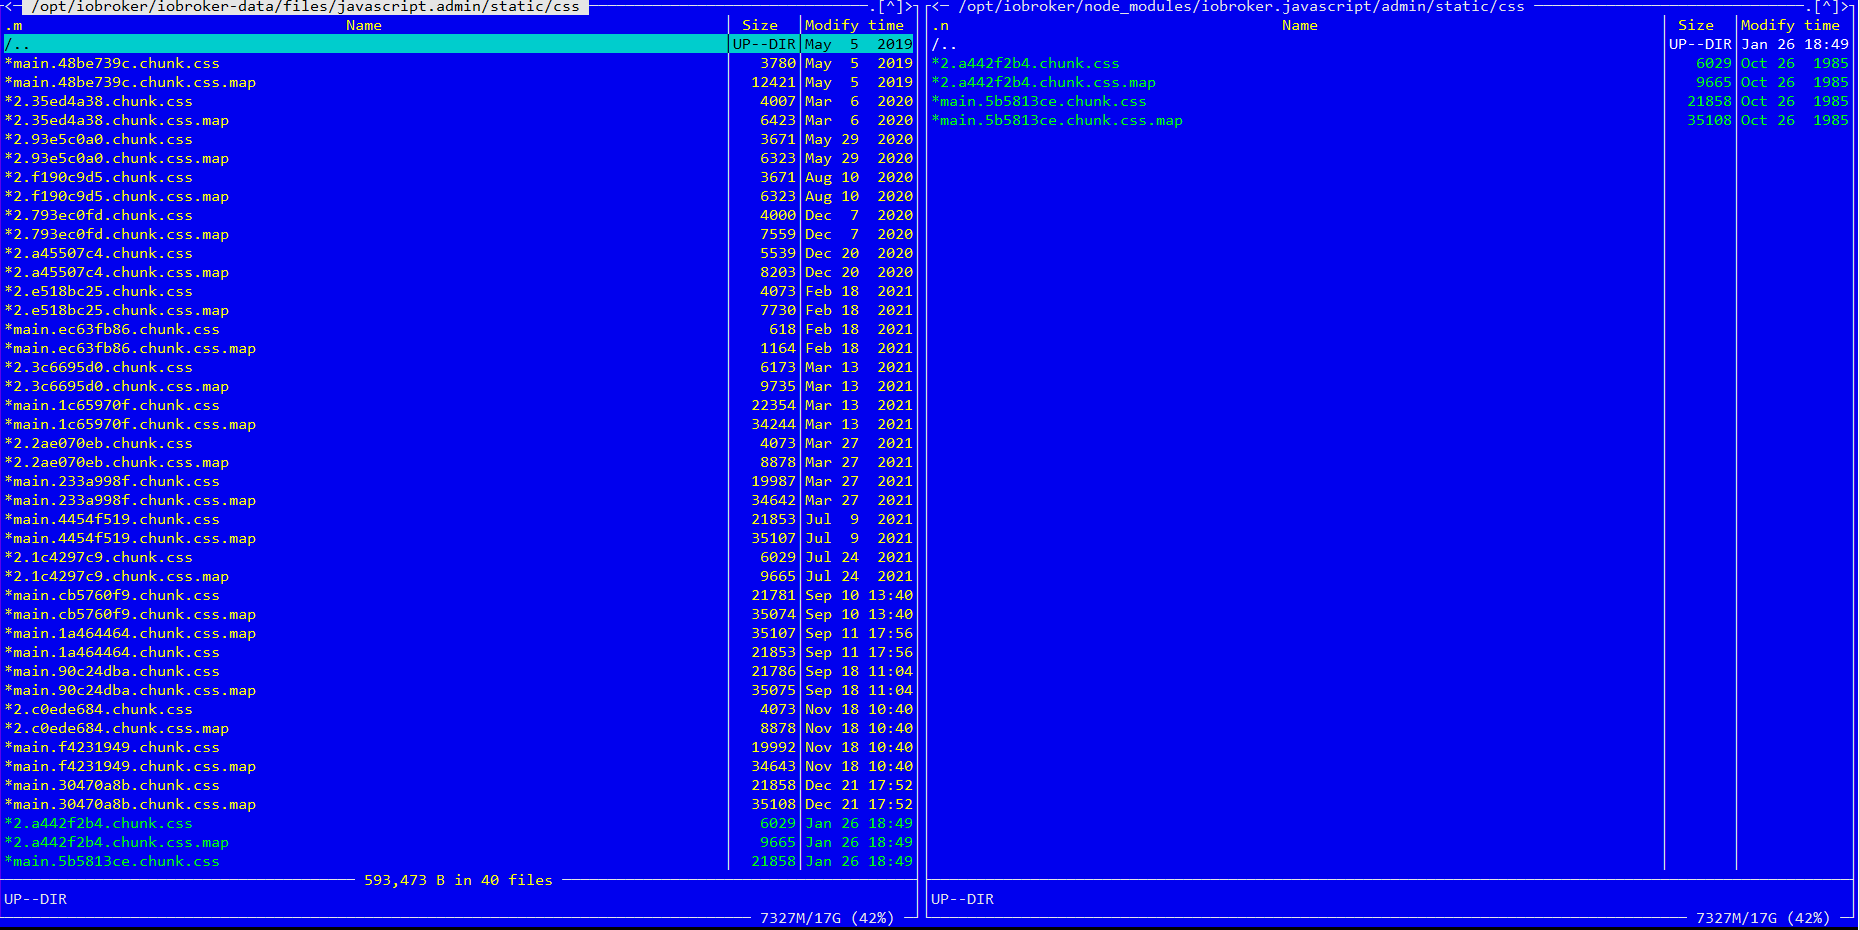Click right panel Name column header

point(1299,25)
